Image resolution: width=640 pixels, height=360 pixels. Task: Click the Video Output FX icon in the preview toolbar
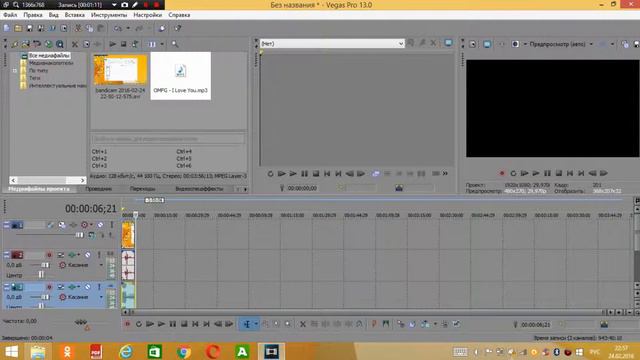tap(501, 44)
